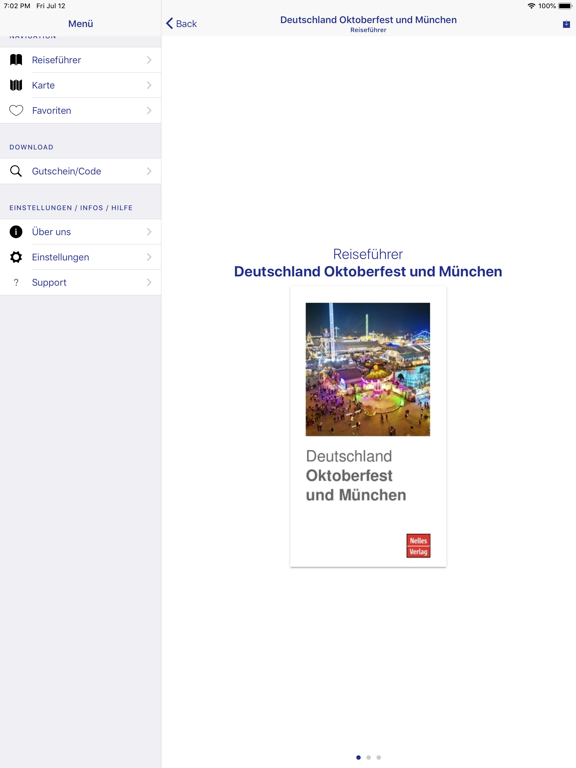Tap the download icon in top-right header
Viewport: 576px width, 768px height.
566,24
